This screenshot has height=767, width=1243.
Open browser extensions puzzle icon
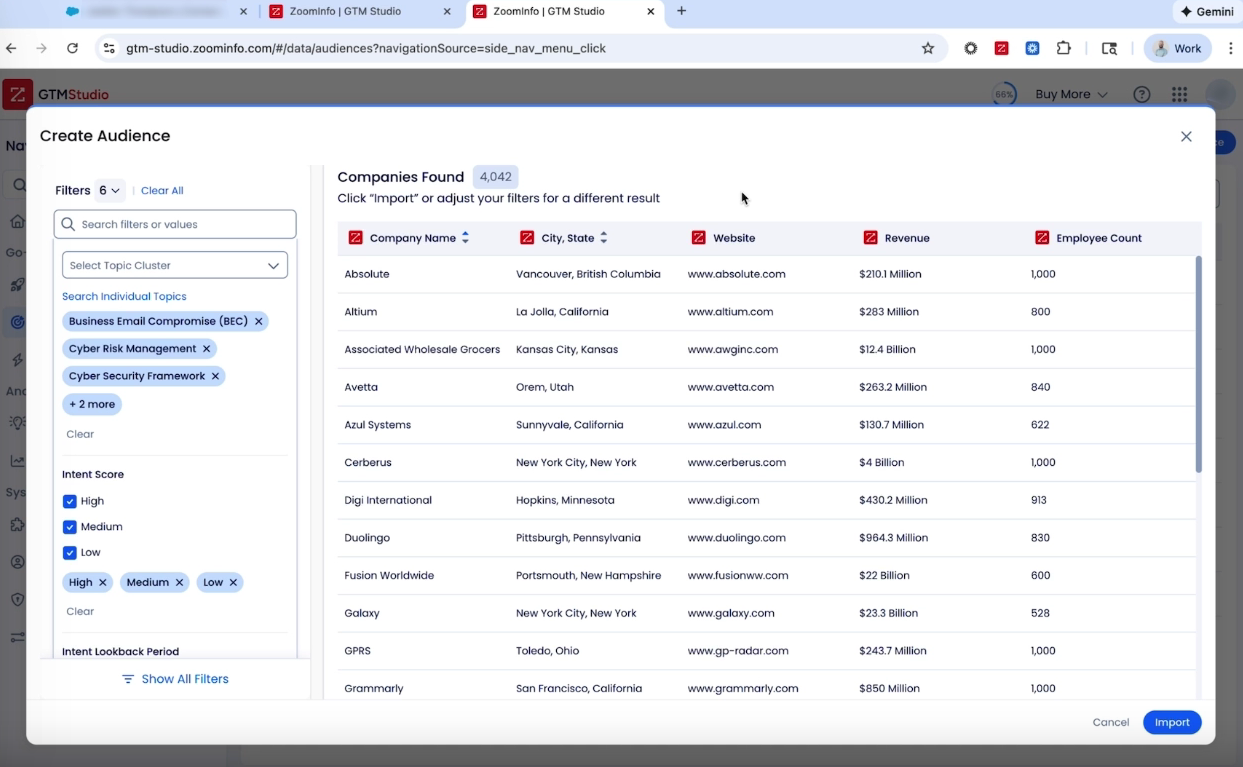click(x=1064, y=48)
